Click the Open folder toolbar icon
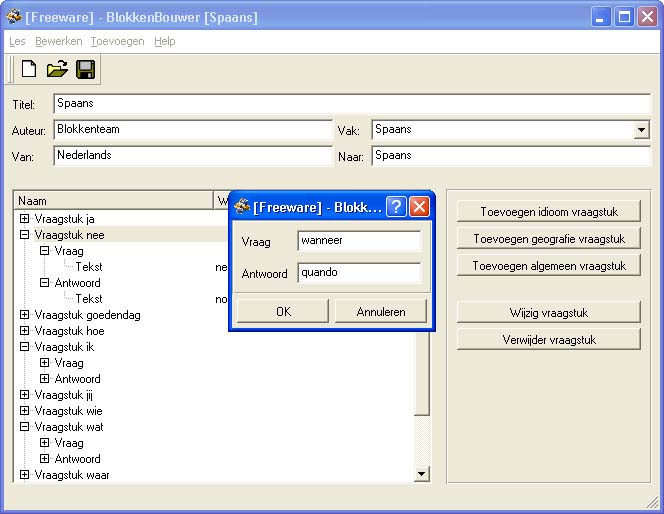Image resolution: width=664 pixels, height=514 pixels. coord(57,69)
